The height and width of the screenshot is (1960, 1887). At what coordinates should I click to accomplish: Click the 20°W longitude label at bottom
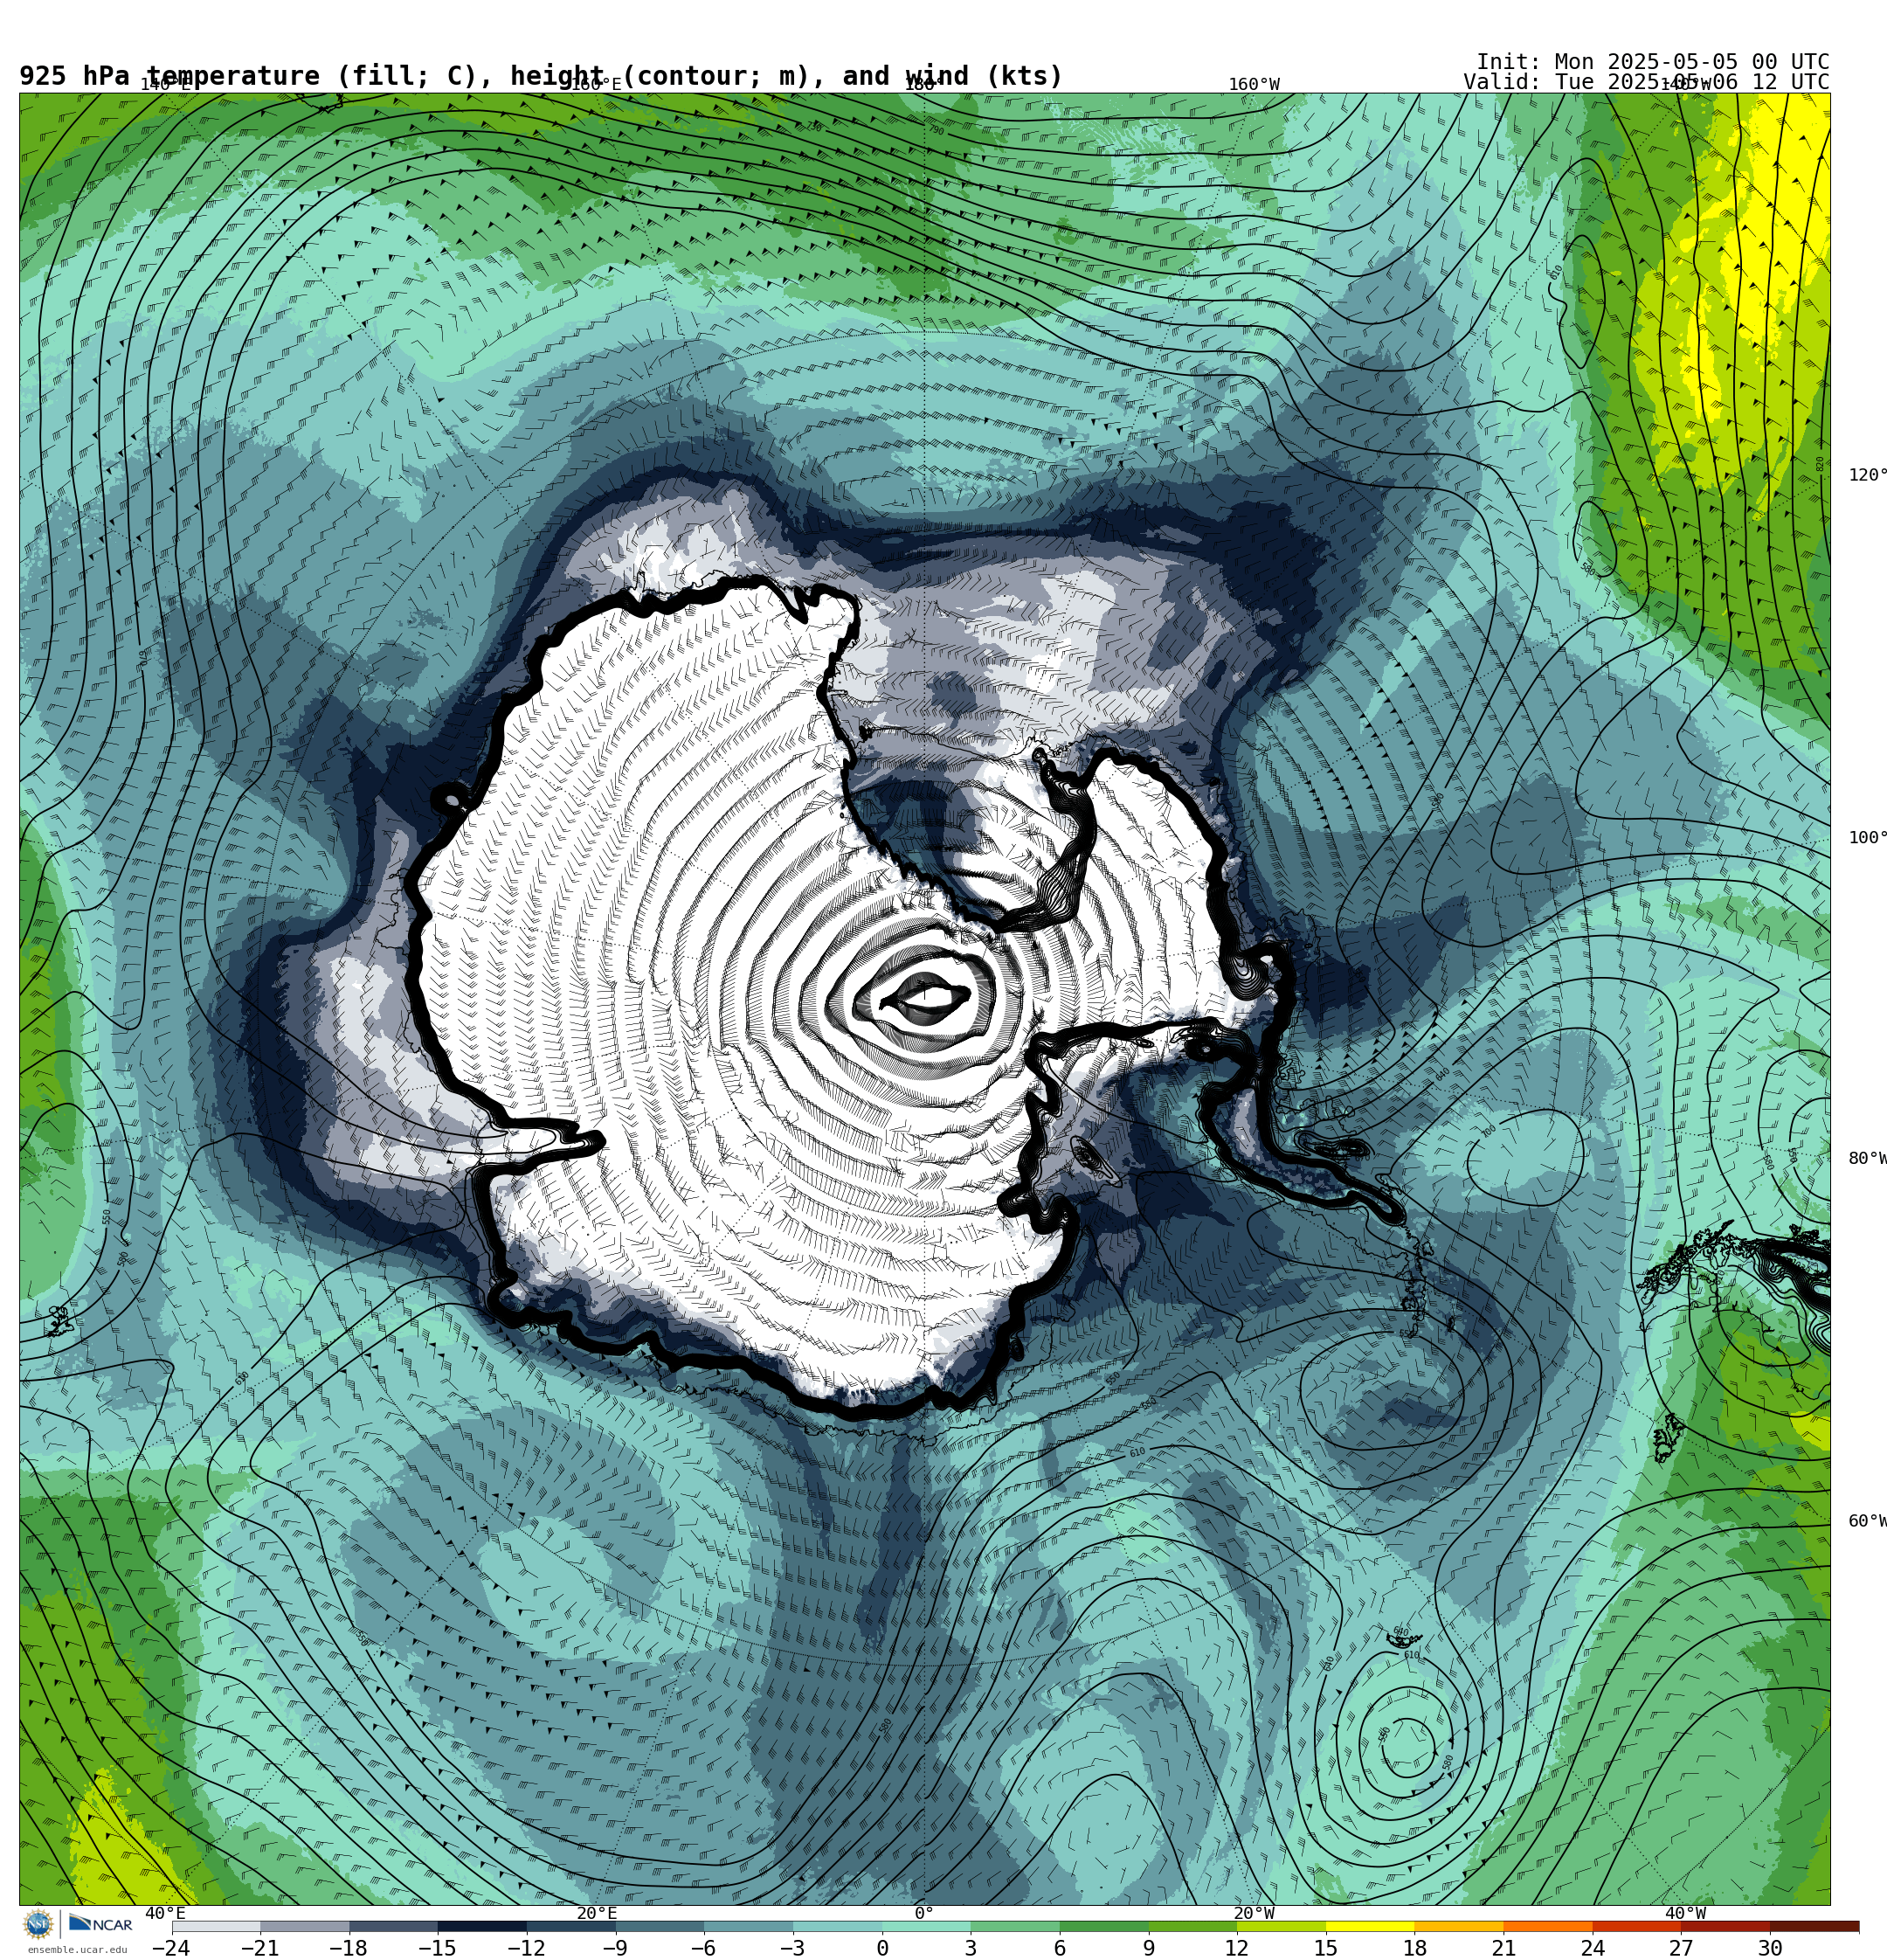(1254, 1913)
